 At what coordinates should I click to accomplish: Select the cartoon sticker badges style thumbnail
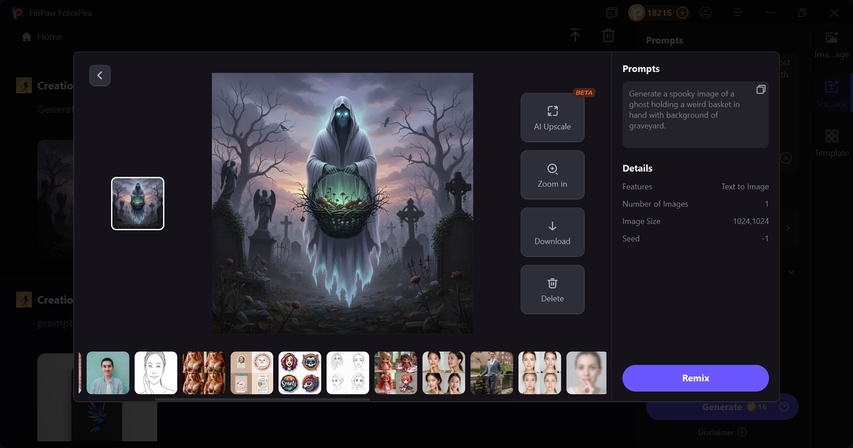[300, 372]
